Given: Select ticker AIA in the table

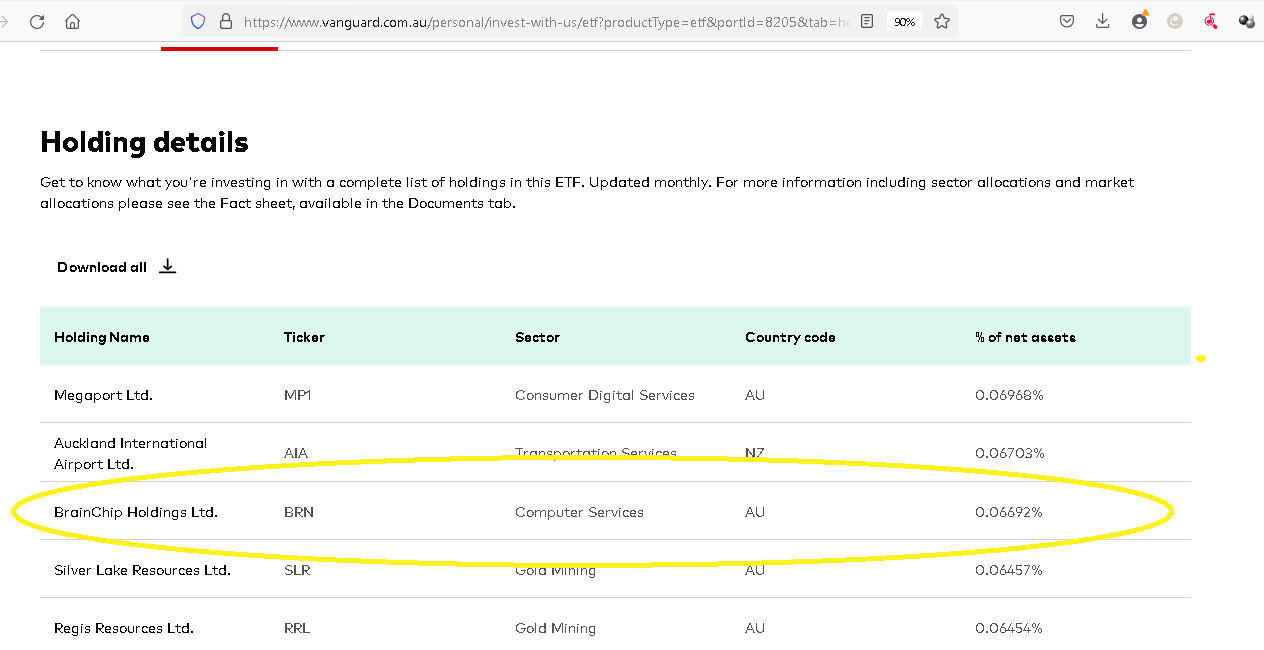Looking at the screenshot, I should (x=296, y=453).
